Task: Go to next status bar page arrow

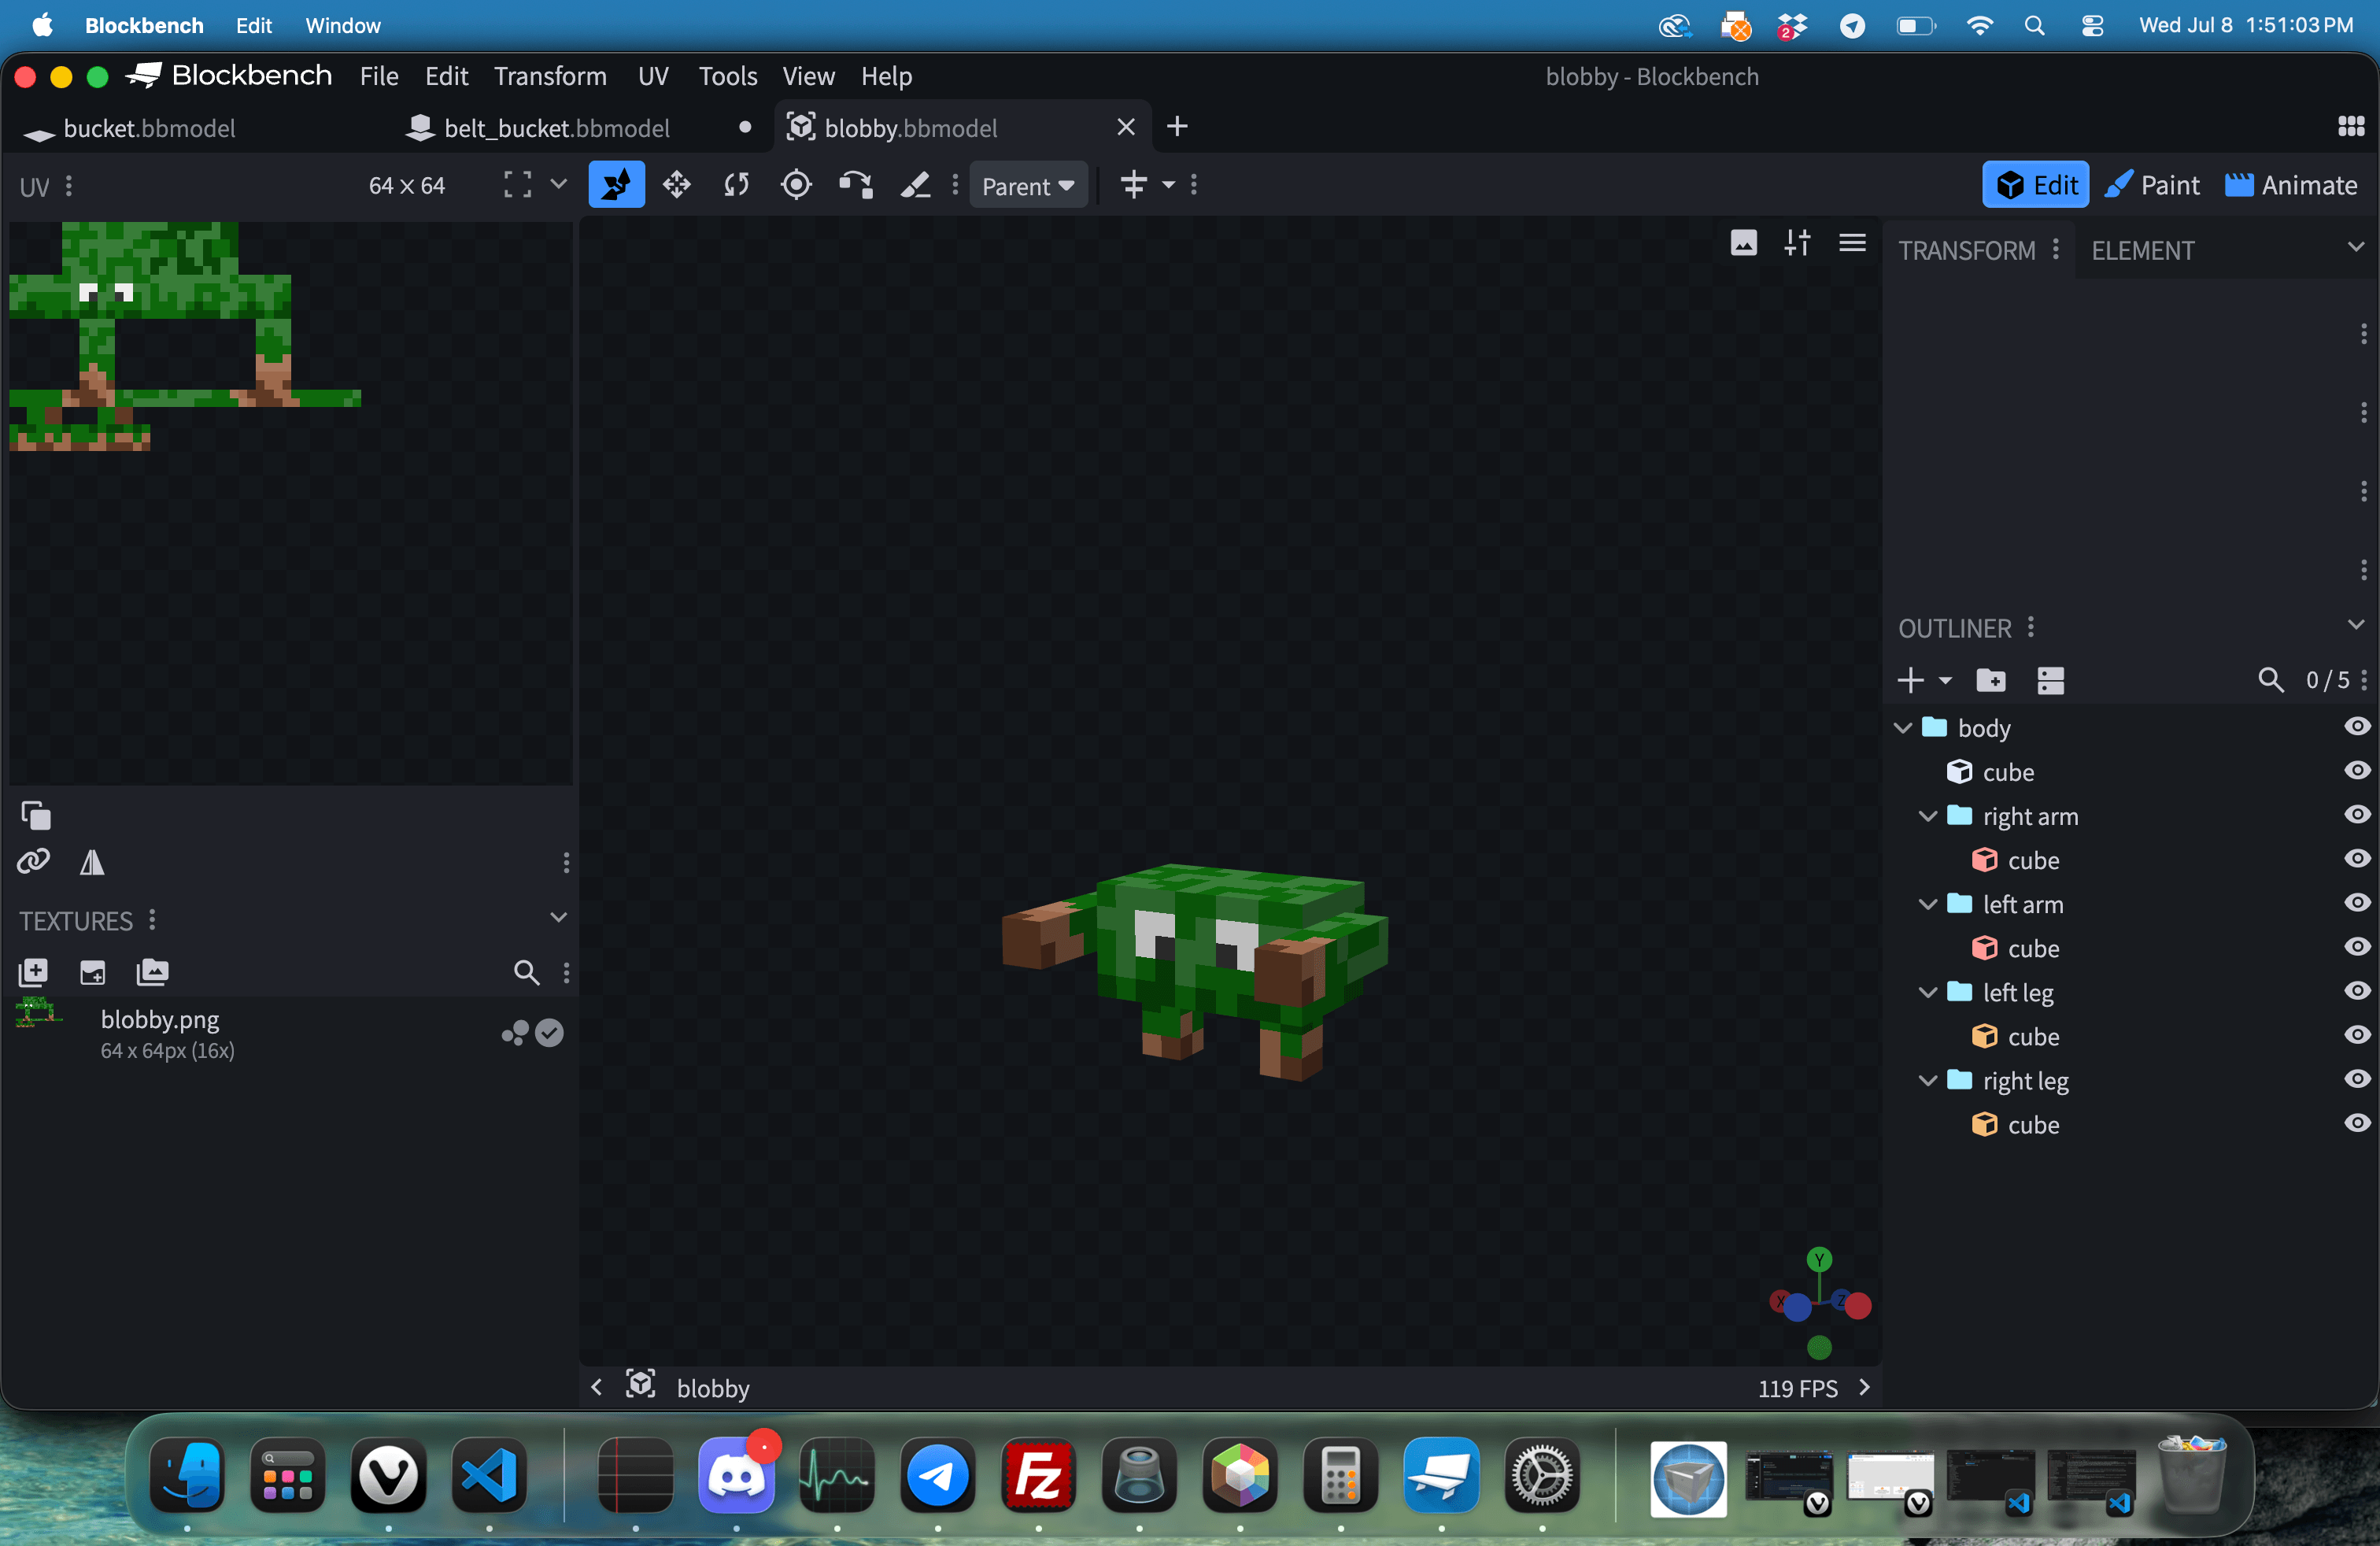Action: click(x=1864, y=1387)
